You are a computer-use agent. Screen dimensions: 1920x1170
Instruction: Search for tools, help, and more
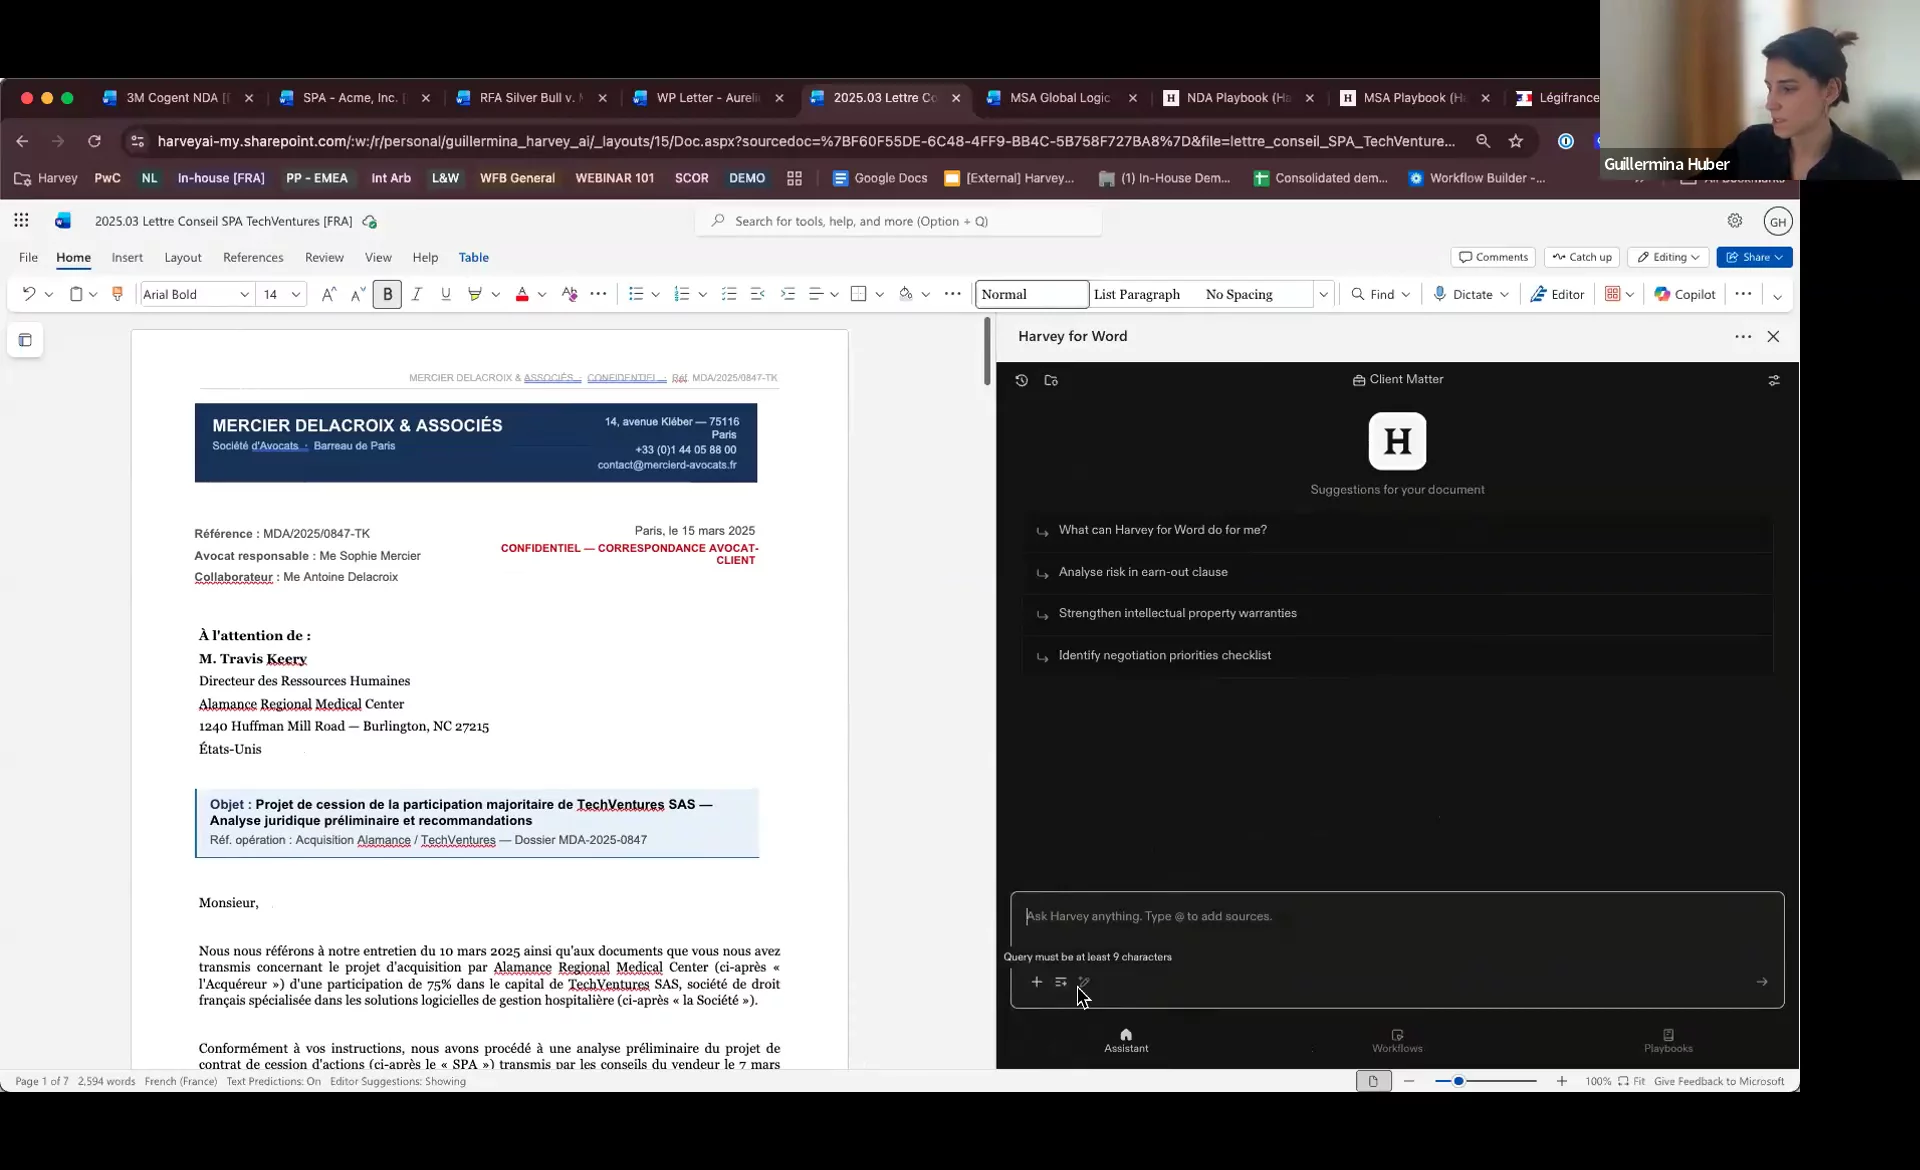(x=898, y=221)
